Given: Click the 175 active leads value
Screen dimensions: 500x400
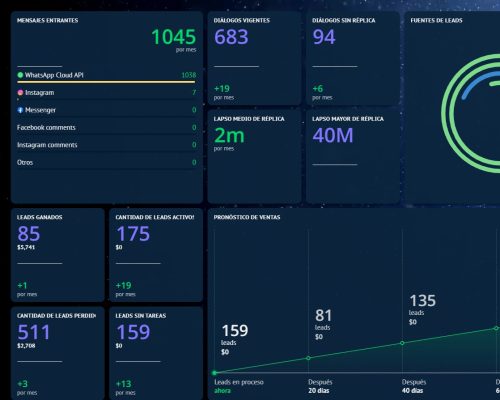Looking at the screenshot, I should [x=133, y=233].
